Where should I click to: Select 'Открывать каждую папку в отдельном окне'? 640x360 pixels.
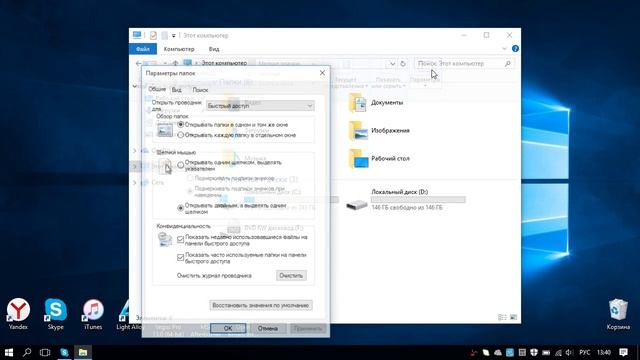(x=181, y=135)
